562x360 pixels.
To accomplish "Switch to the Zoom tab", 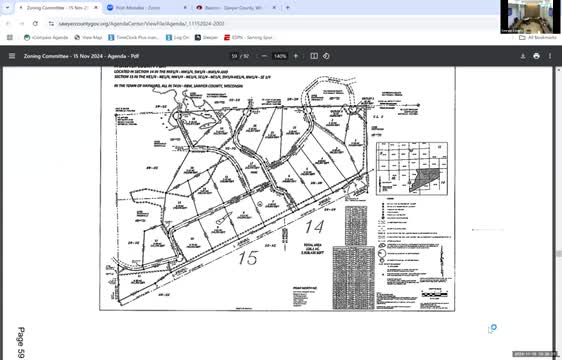I will 147,8.
